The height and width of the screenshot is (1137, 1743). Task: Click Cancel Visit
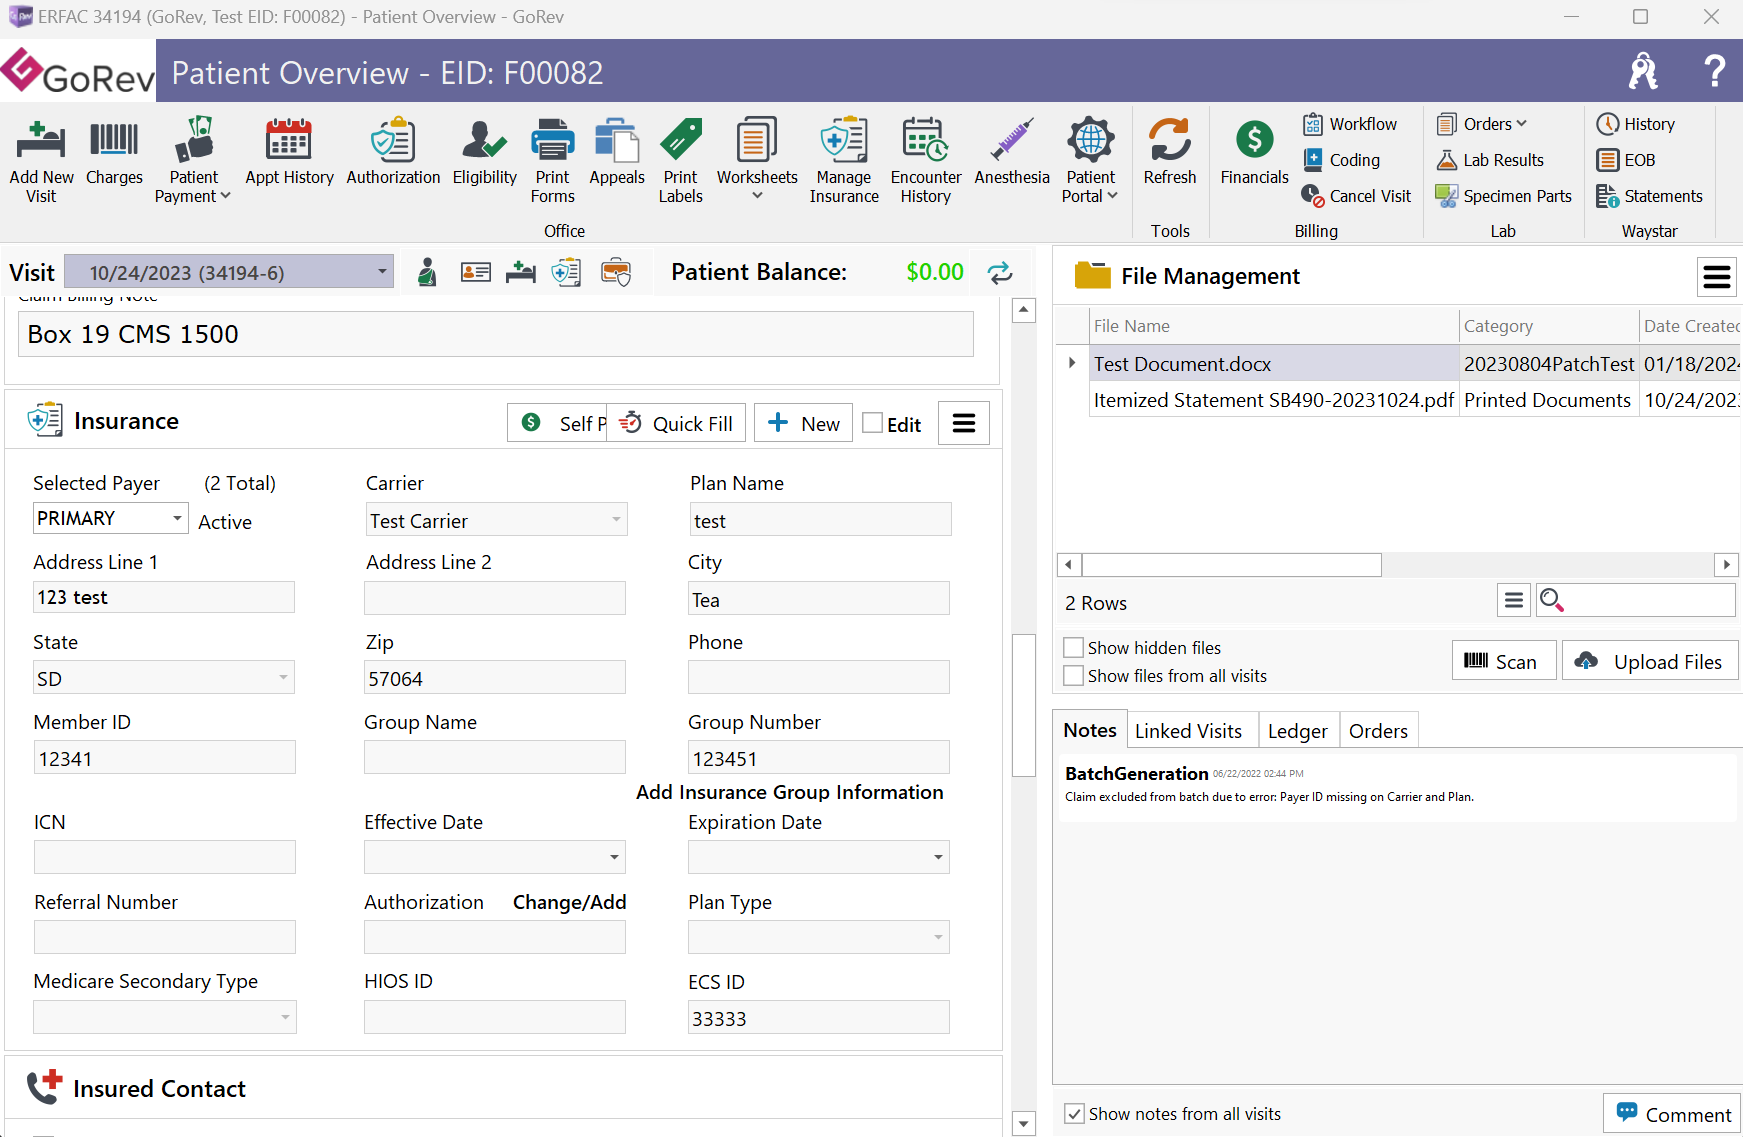(x=1356, y=196)
